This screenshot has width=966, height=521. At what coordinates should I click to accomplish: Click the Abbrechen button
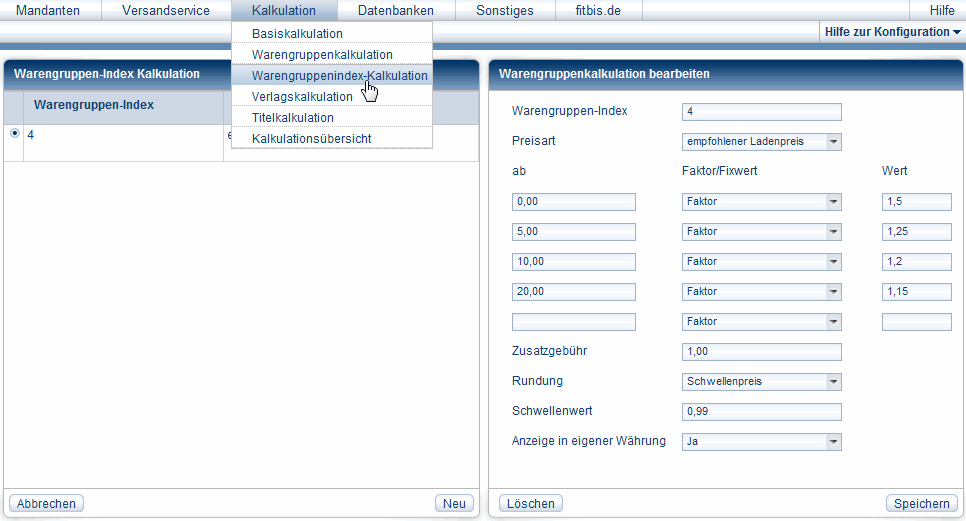46,504
